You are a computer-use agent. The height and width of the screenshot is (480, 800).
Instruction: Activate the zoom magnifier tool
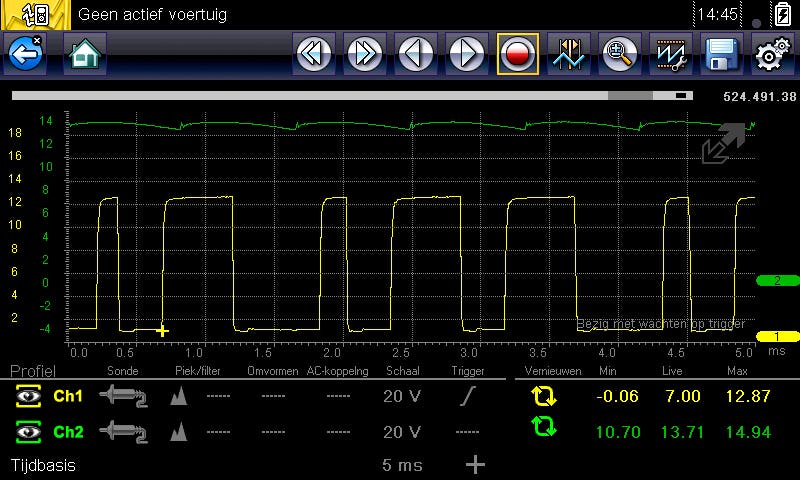coord(620,55)
